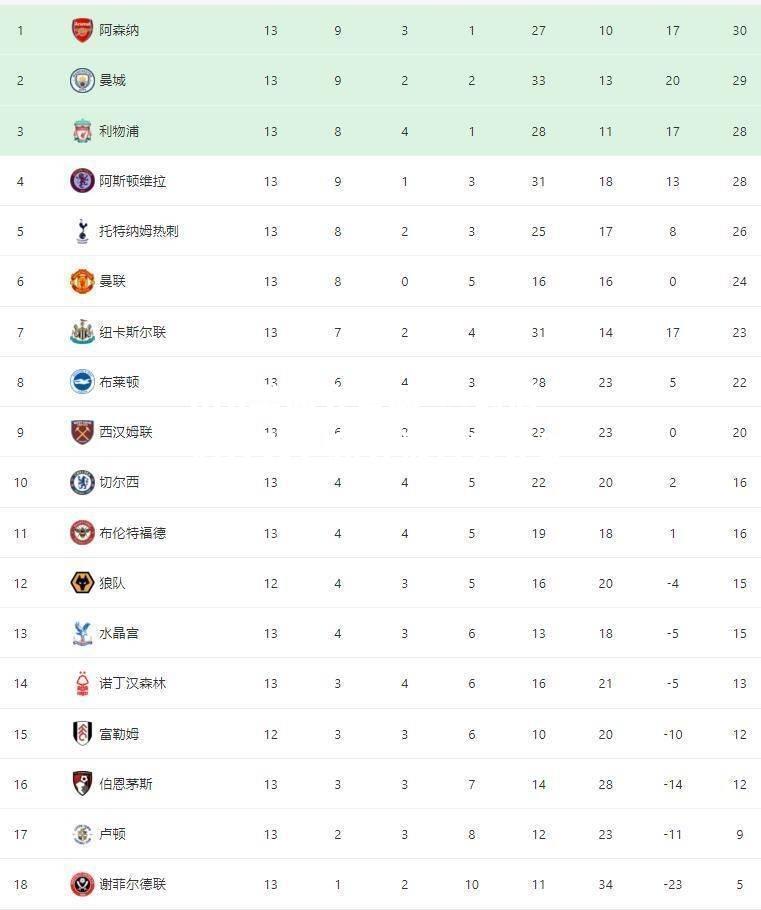761x910 pixels.
Task: Select the 伯恩茅斯 team name
Action: pyautogui.click(x=125, y=783)
